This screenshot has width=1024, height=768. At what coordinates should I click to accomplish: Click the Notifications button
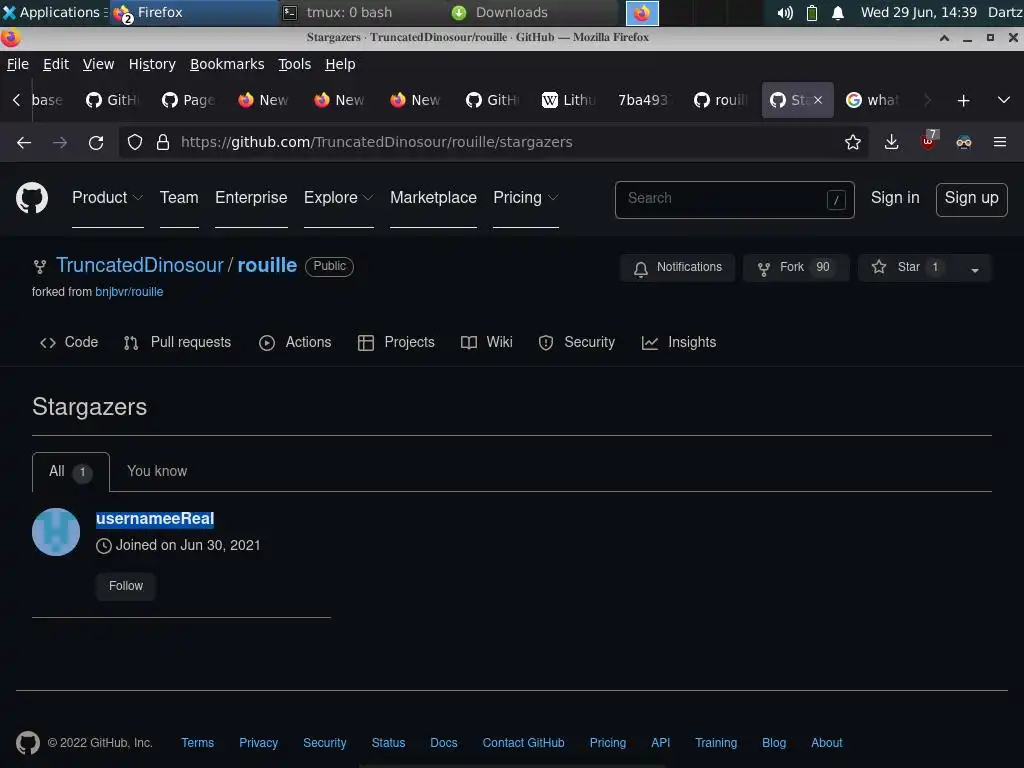[677, 268]
